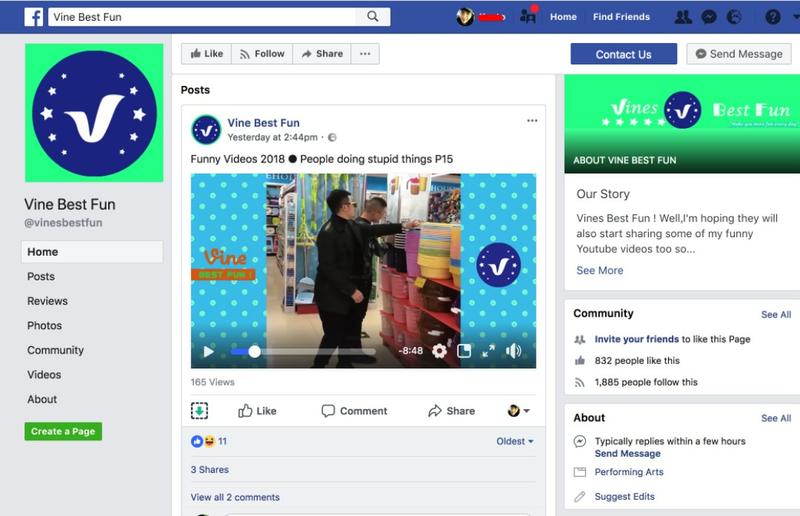Image resolution: width=800 pixels, height=516 pixels.
Task: Mute the video volume speaker
Action: point(513,351)
